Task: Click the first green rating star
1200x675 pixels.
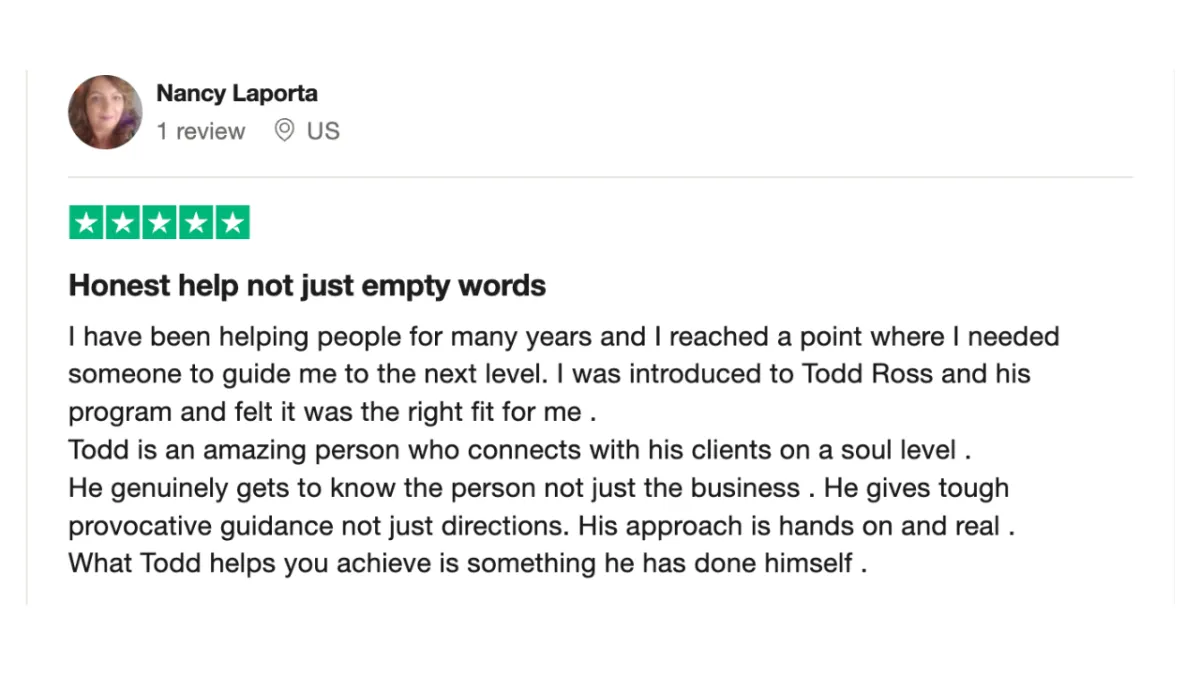Action: tap(86, 223)
